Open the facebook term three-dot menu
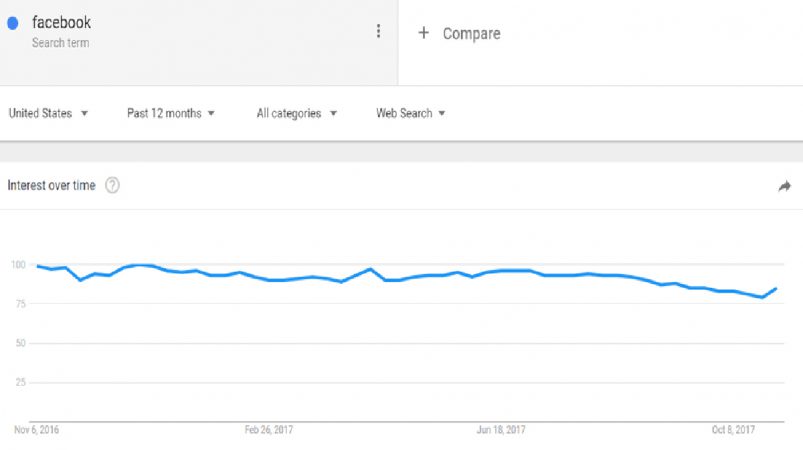Screen dimensions: 803x450 point(378,31)
